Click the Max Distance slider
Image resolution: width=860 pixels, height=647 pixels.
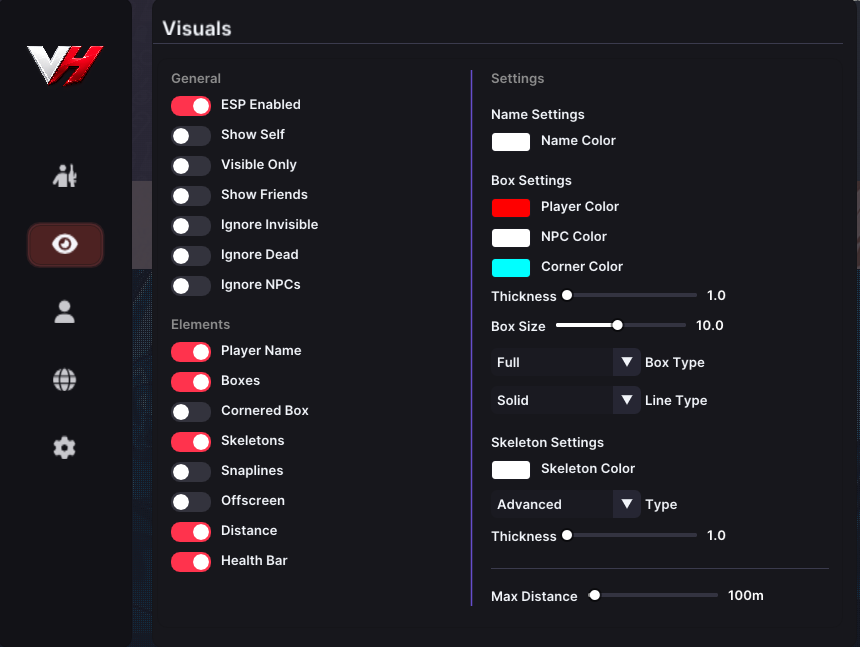653,595
